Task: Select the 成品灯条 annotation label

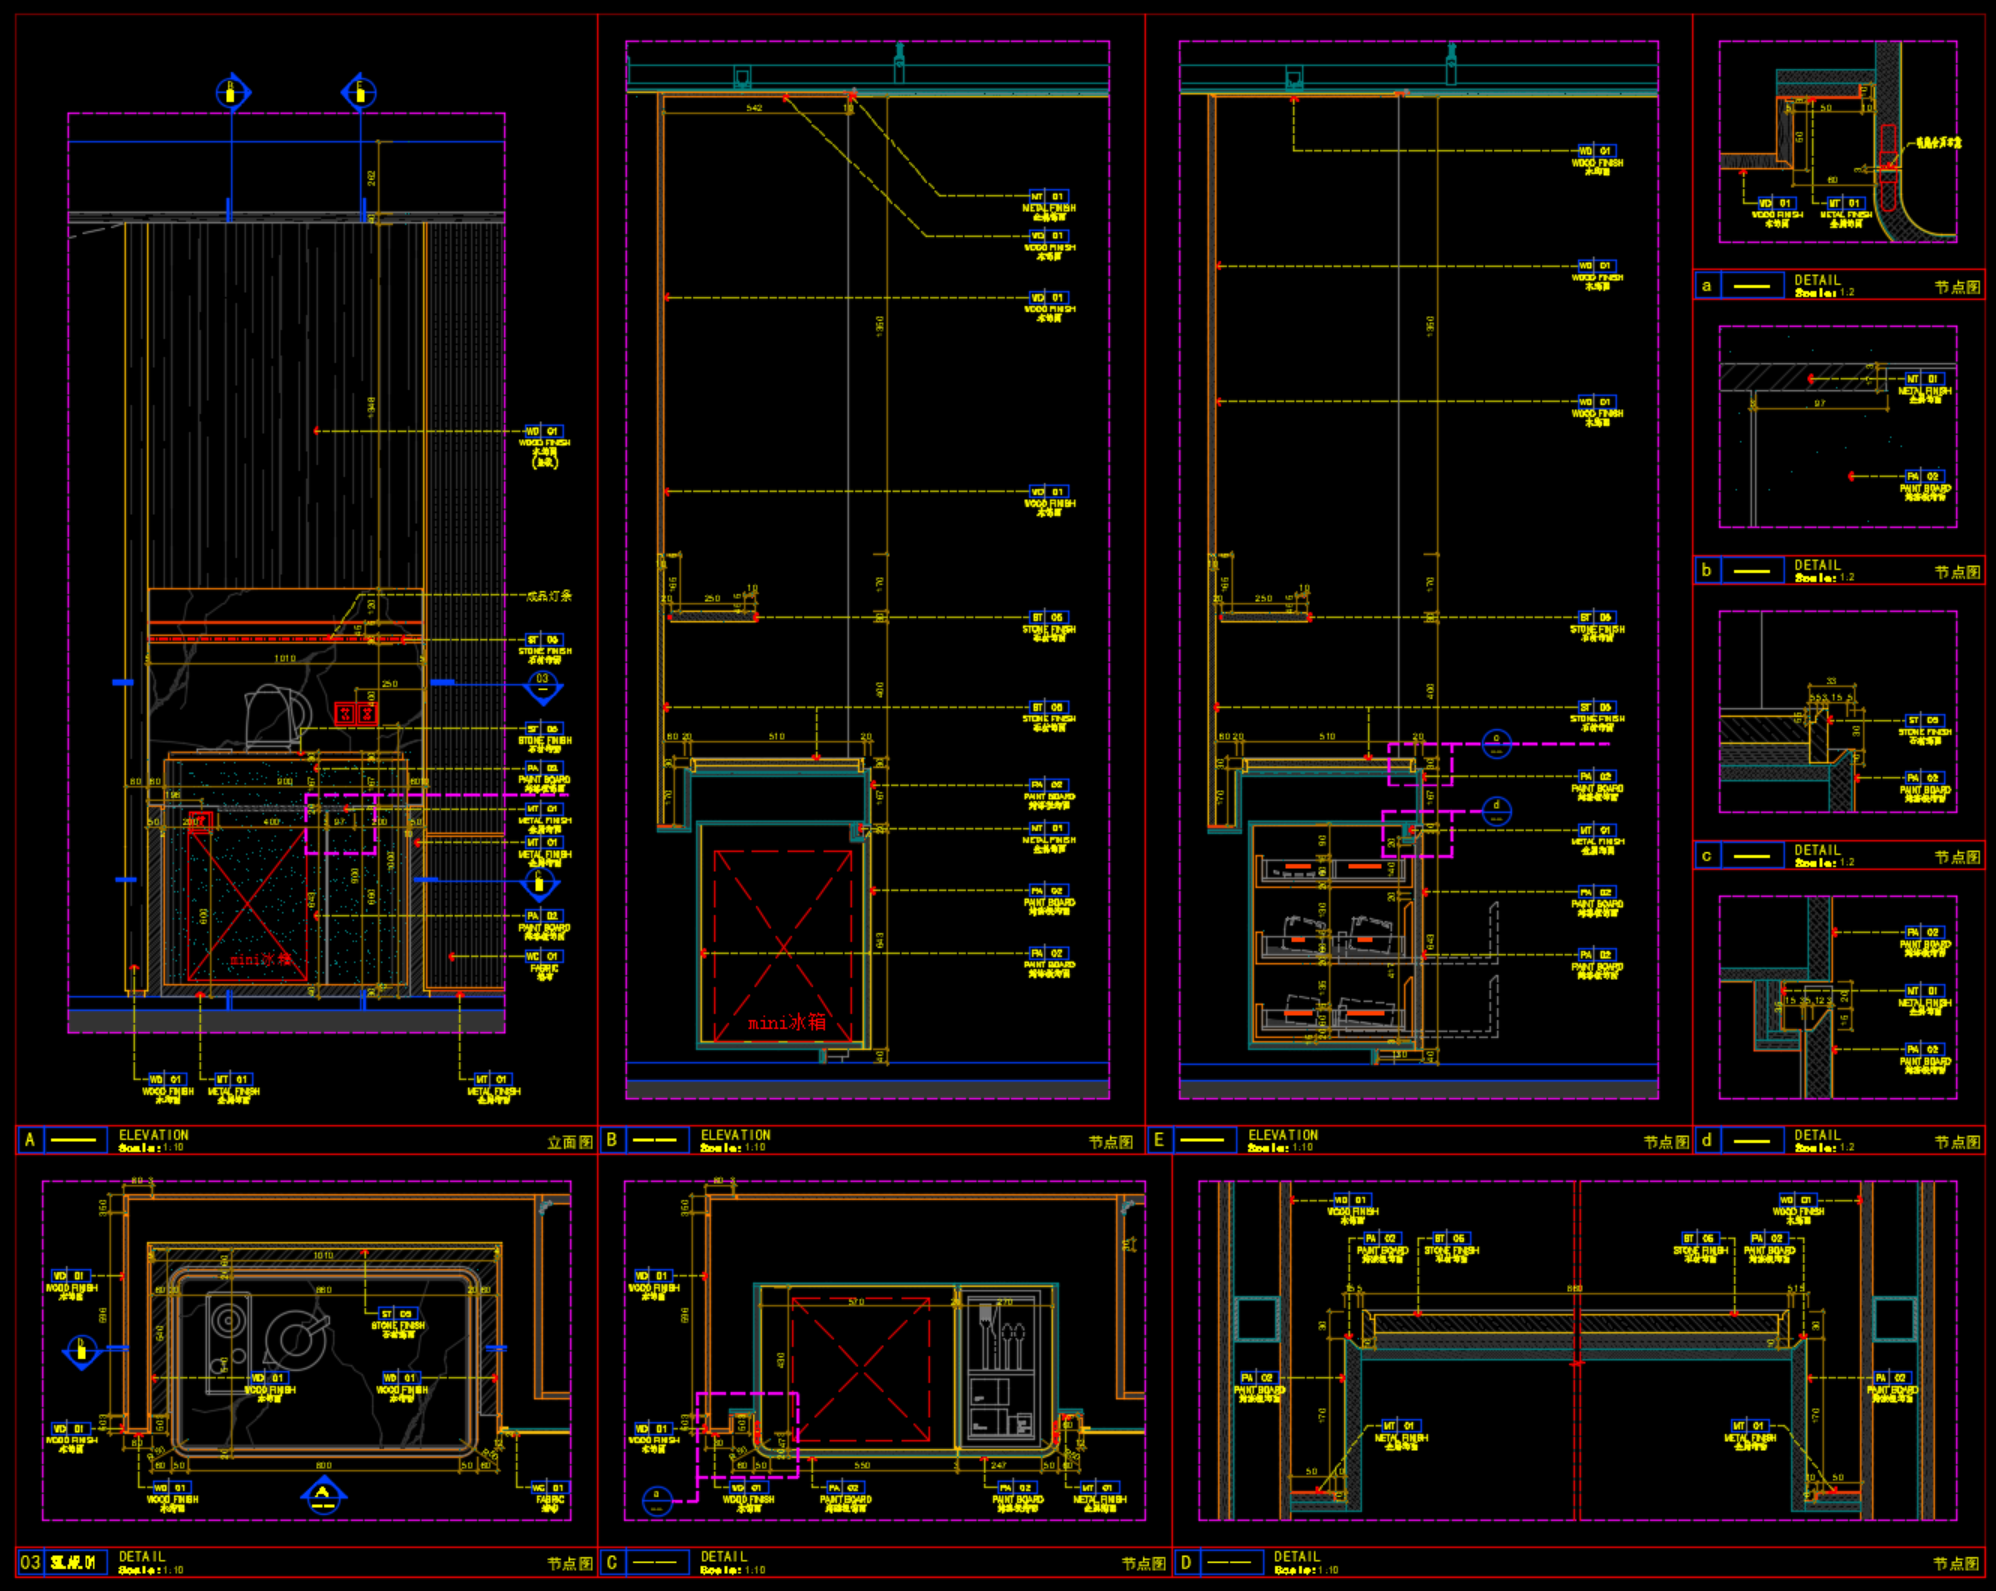Action: click(549, 595)
